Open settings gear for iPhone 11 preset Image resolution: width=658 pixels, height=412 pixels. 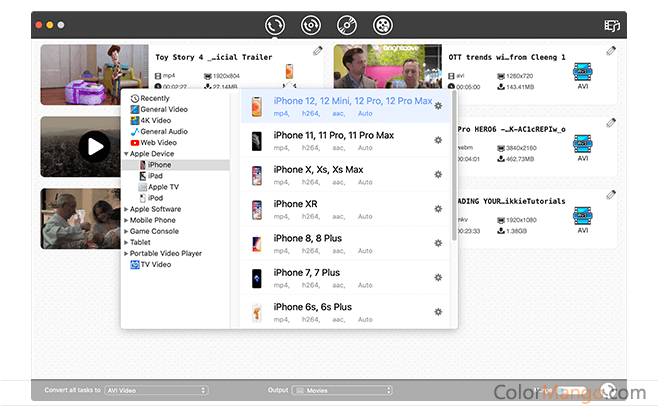[x=438, y=140]
